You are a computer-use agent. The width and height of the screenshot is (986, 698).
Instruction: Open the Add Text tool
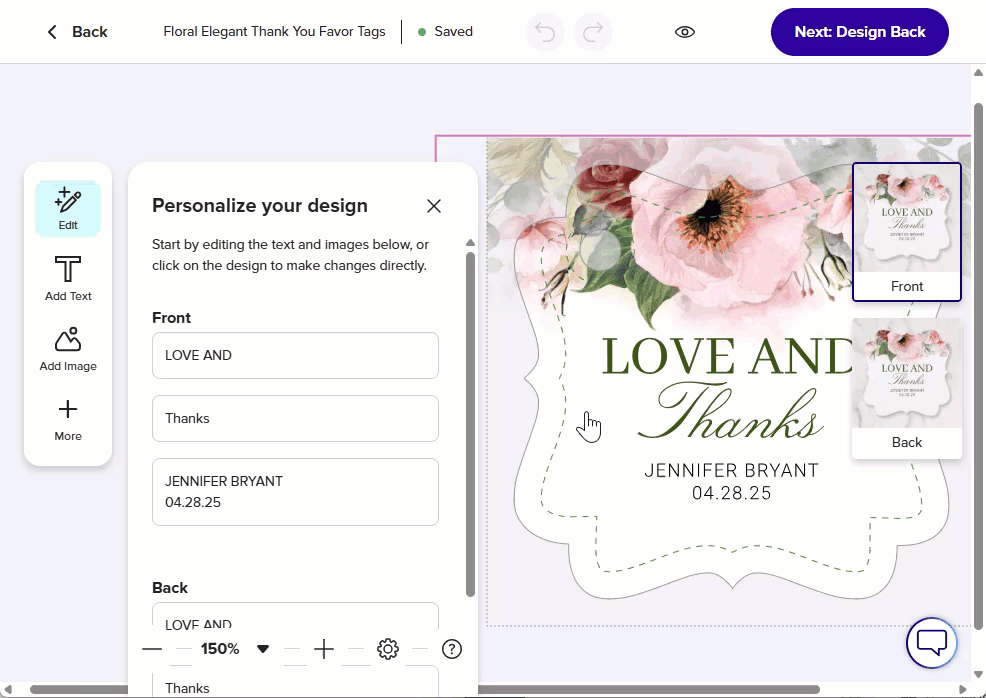point(68,278)
